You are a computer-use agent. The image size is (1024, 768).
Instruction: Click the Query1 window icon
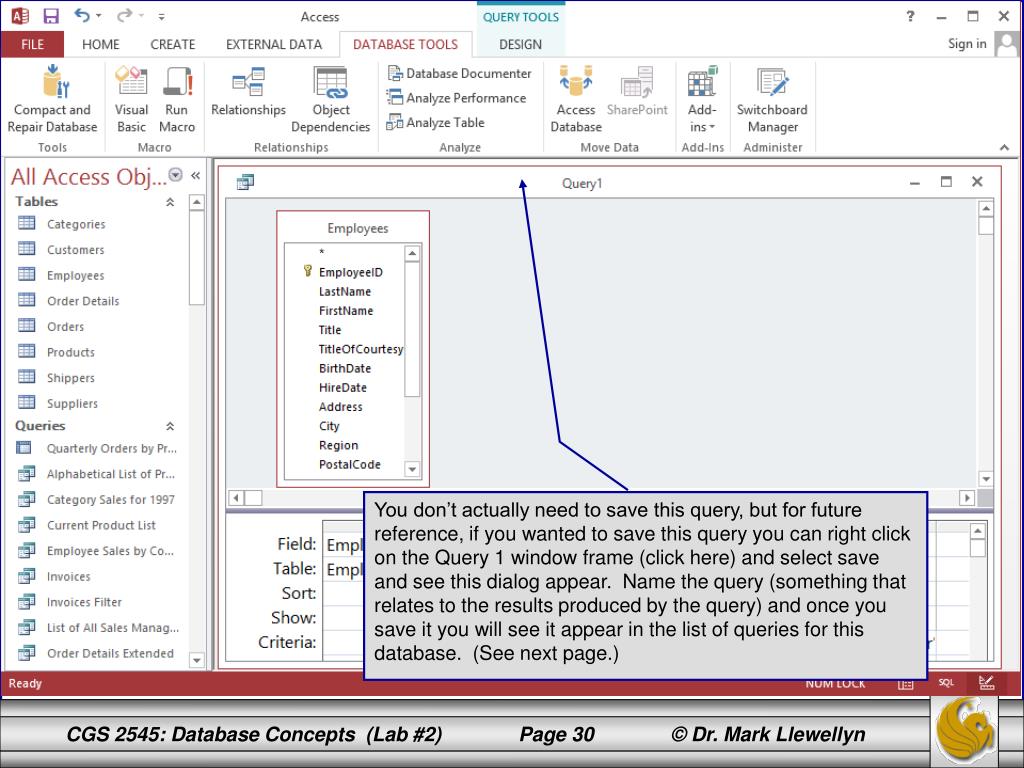click(x=245, y=182)
